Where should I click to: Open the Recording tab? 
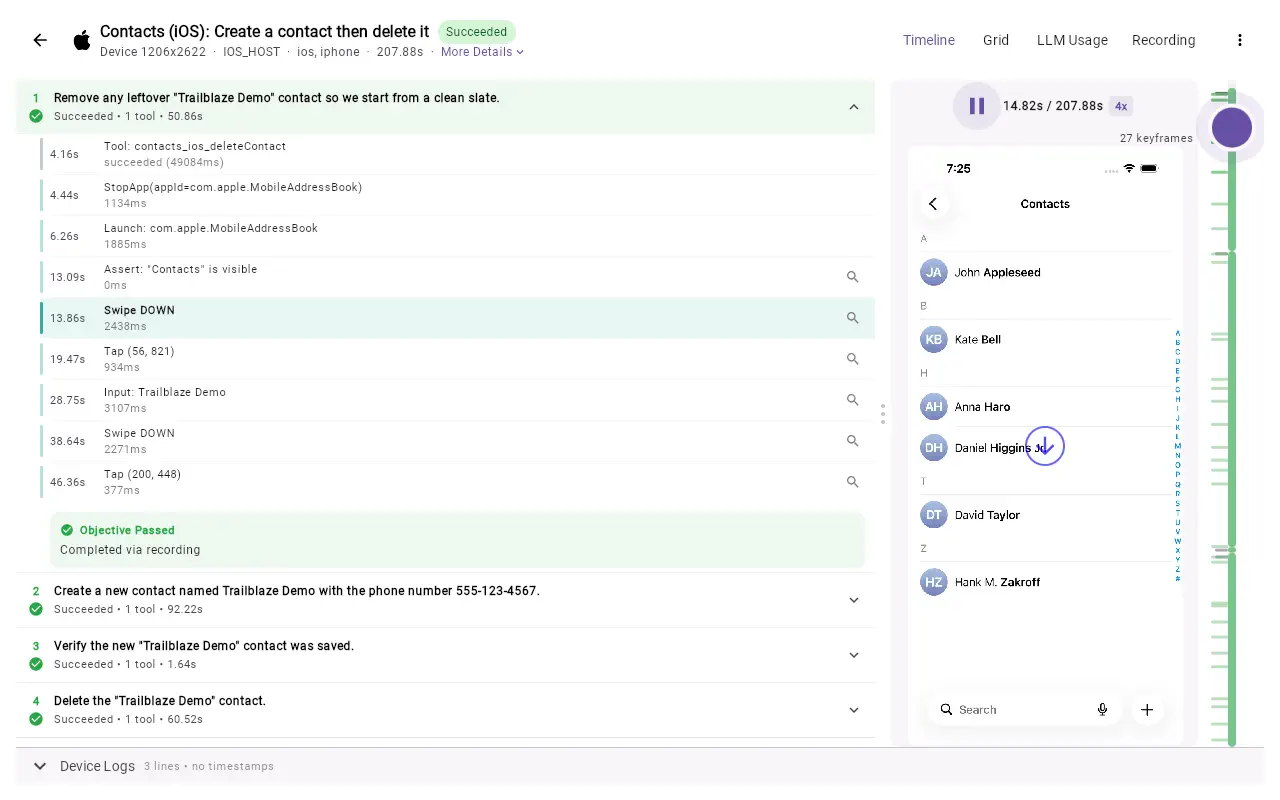coord(1164,40)
